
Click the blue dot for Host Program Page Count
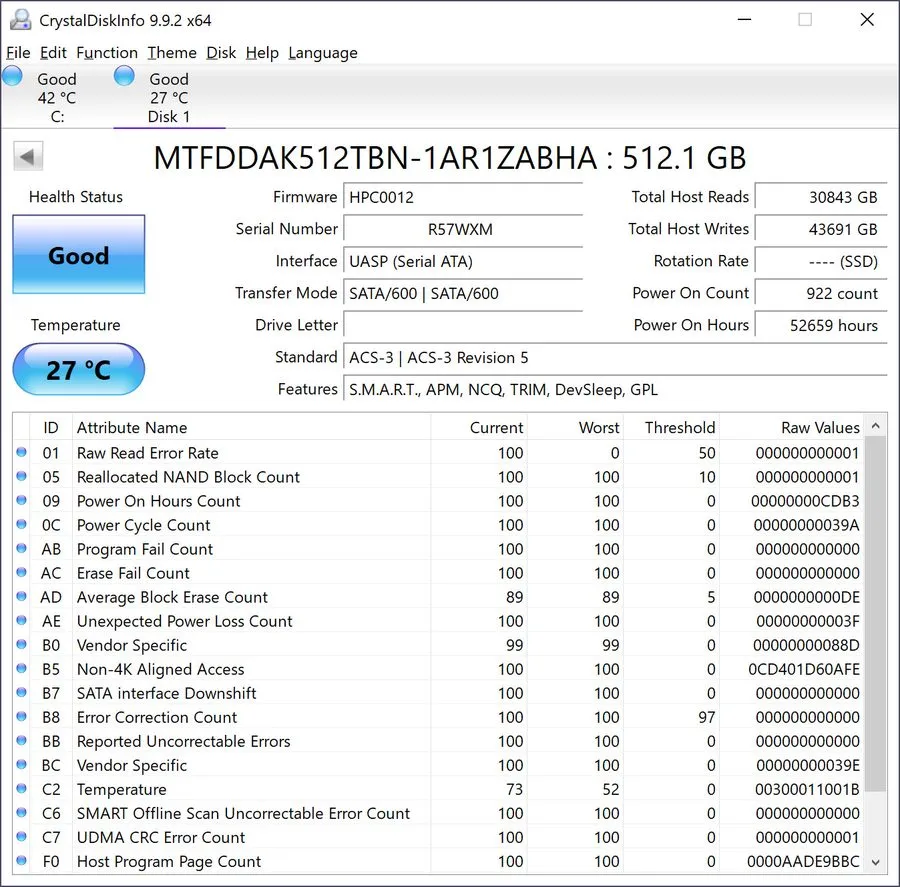tap(21, 861)
